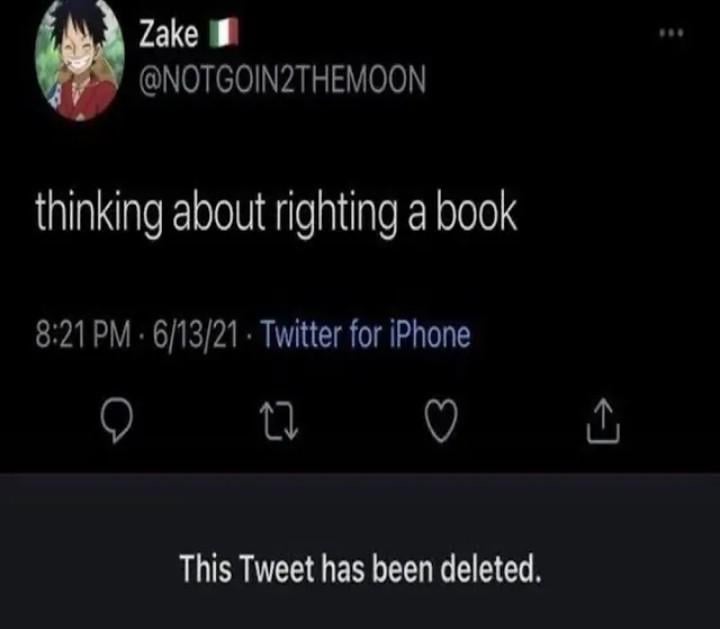Screen dimensions: 720x629
Task: Open profile via the display name Zake
Action: point(169,34)
